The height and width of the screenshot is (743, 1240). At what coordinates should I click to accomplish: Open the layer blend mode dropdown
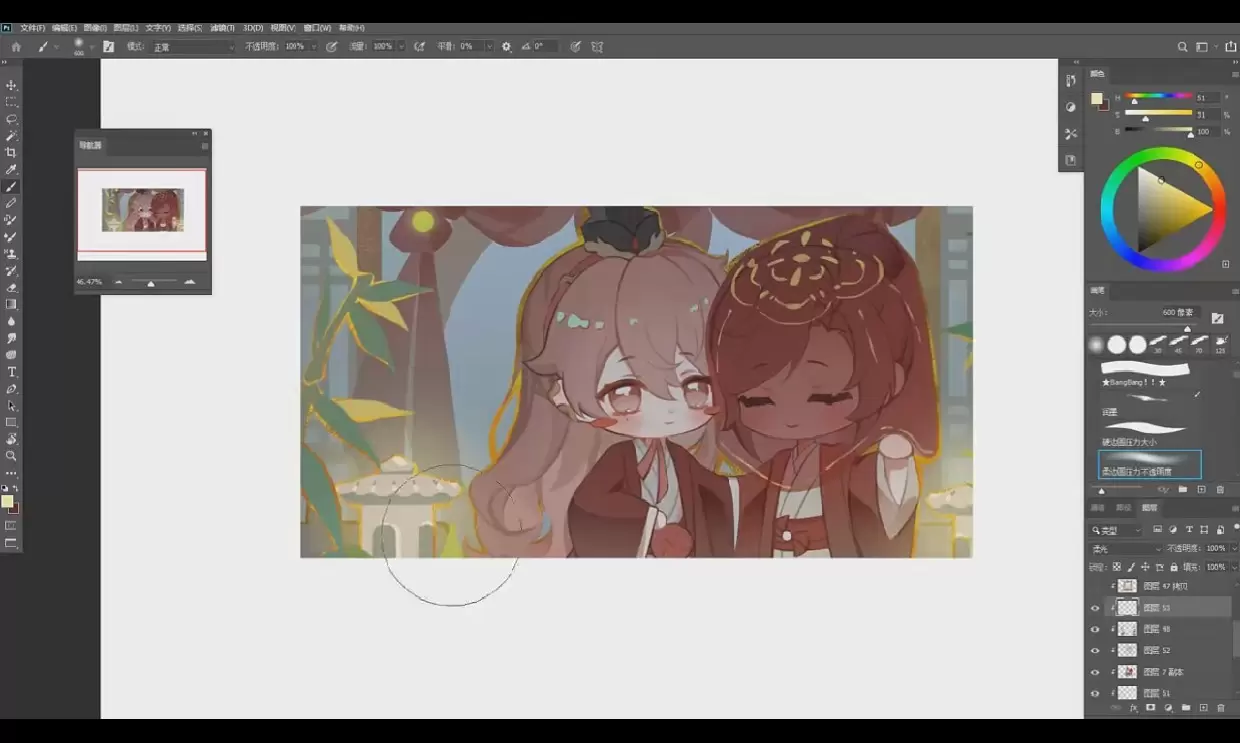click(1125, 549)
